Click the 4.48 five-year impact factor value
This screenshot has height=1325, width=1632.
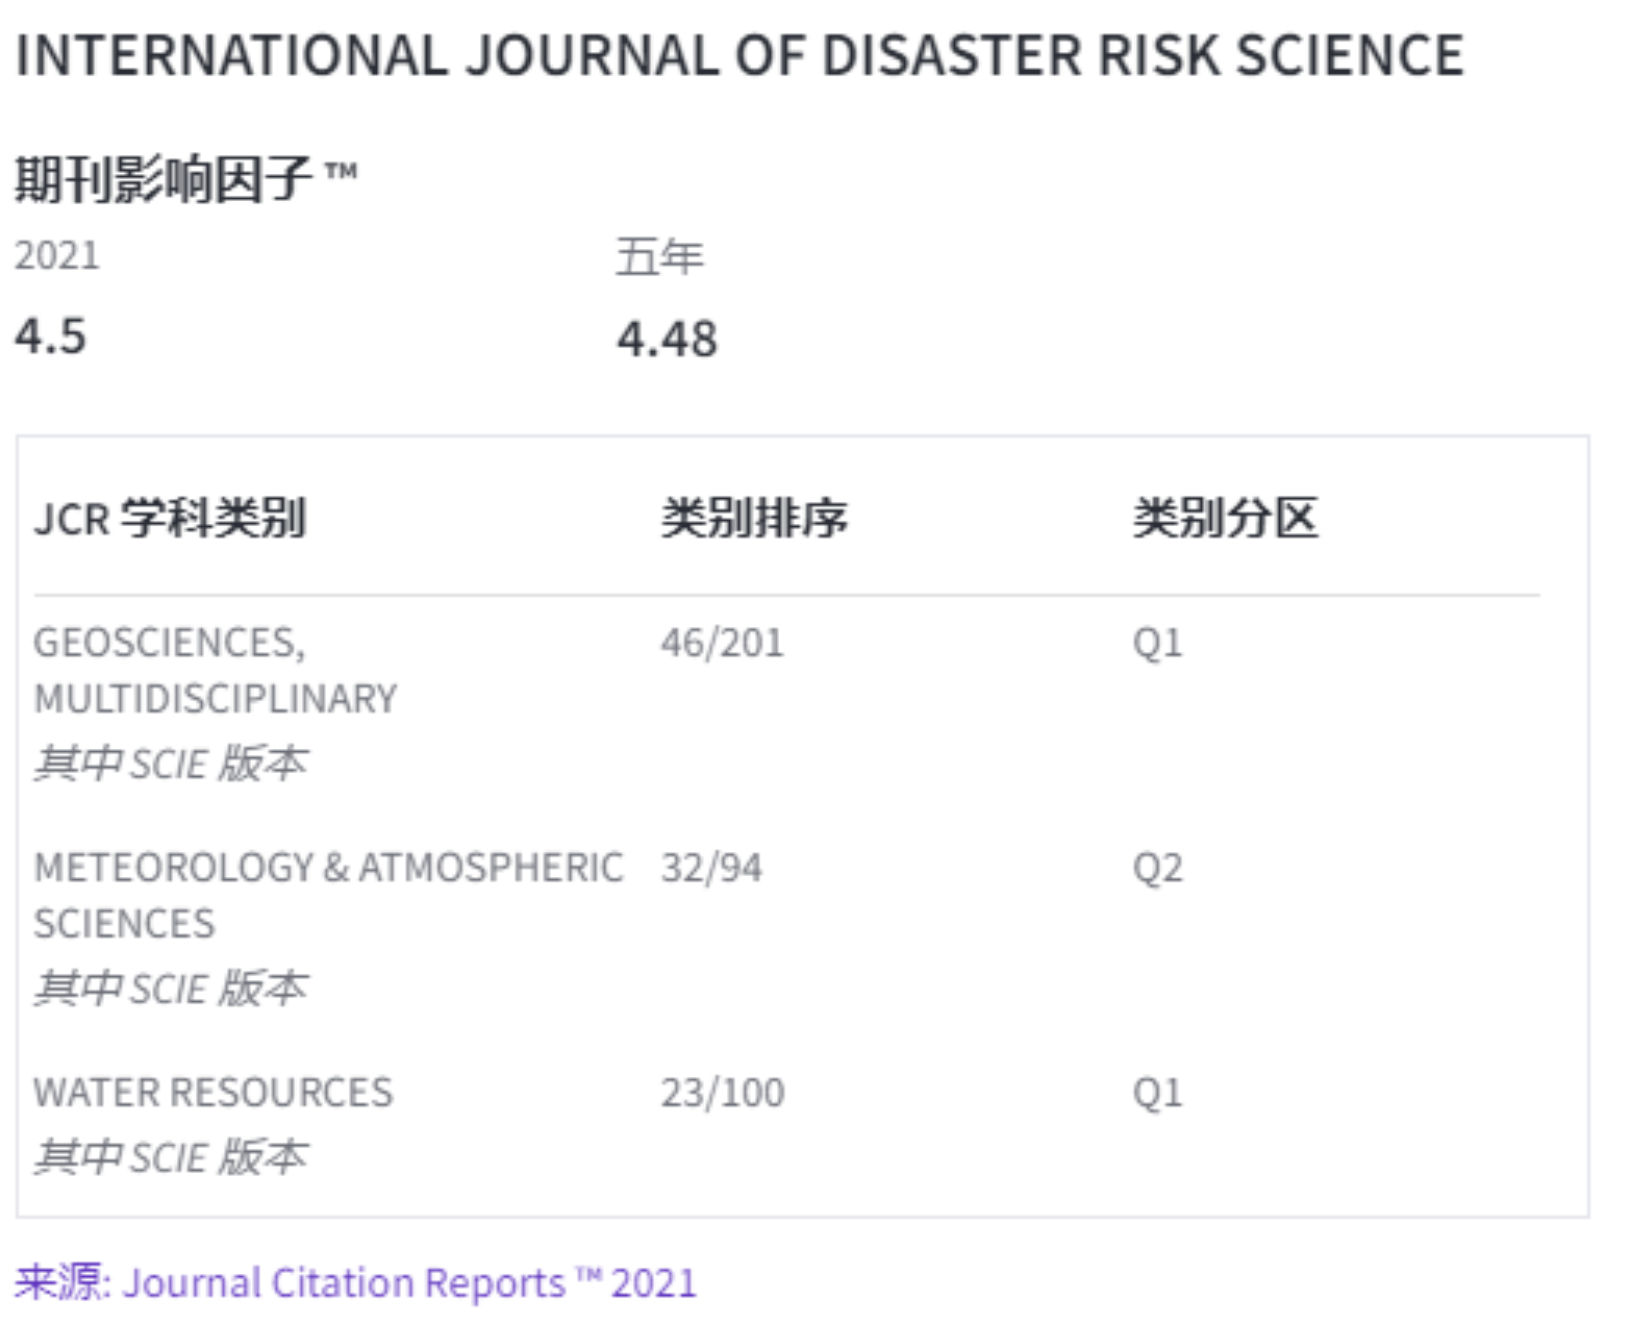pos(667,339)
